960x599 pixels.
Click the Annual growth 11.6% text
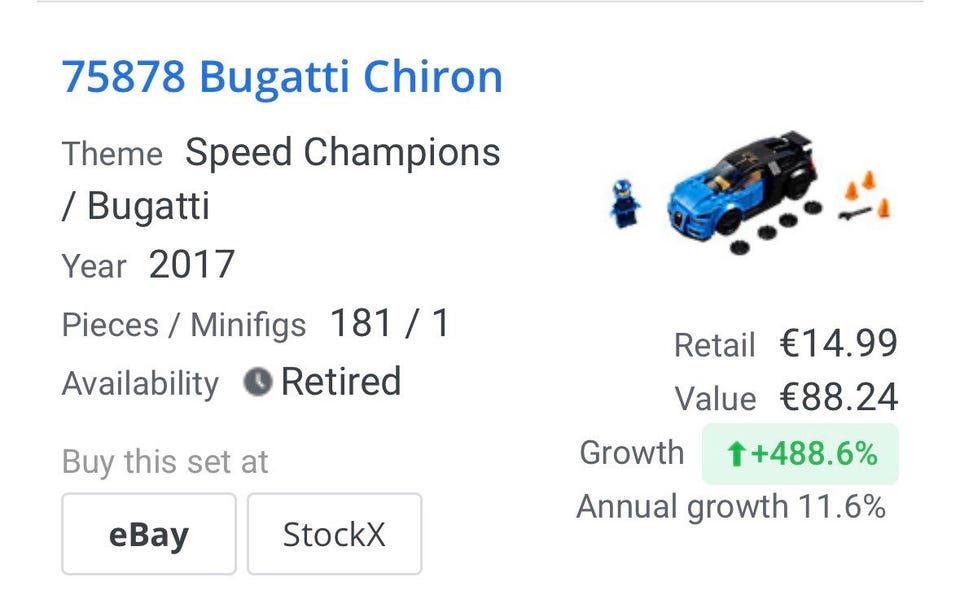pos(731,507)
